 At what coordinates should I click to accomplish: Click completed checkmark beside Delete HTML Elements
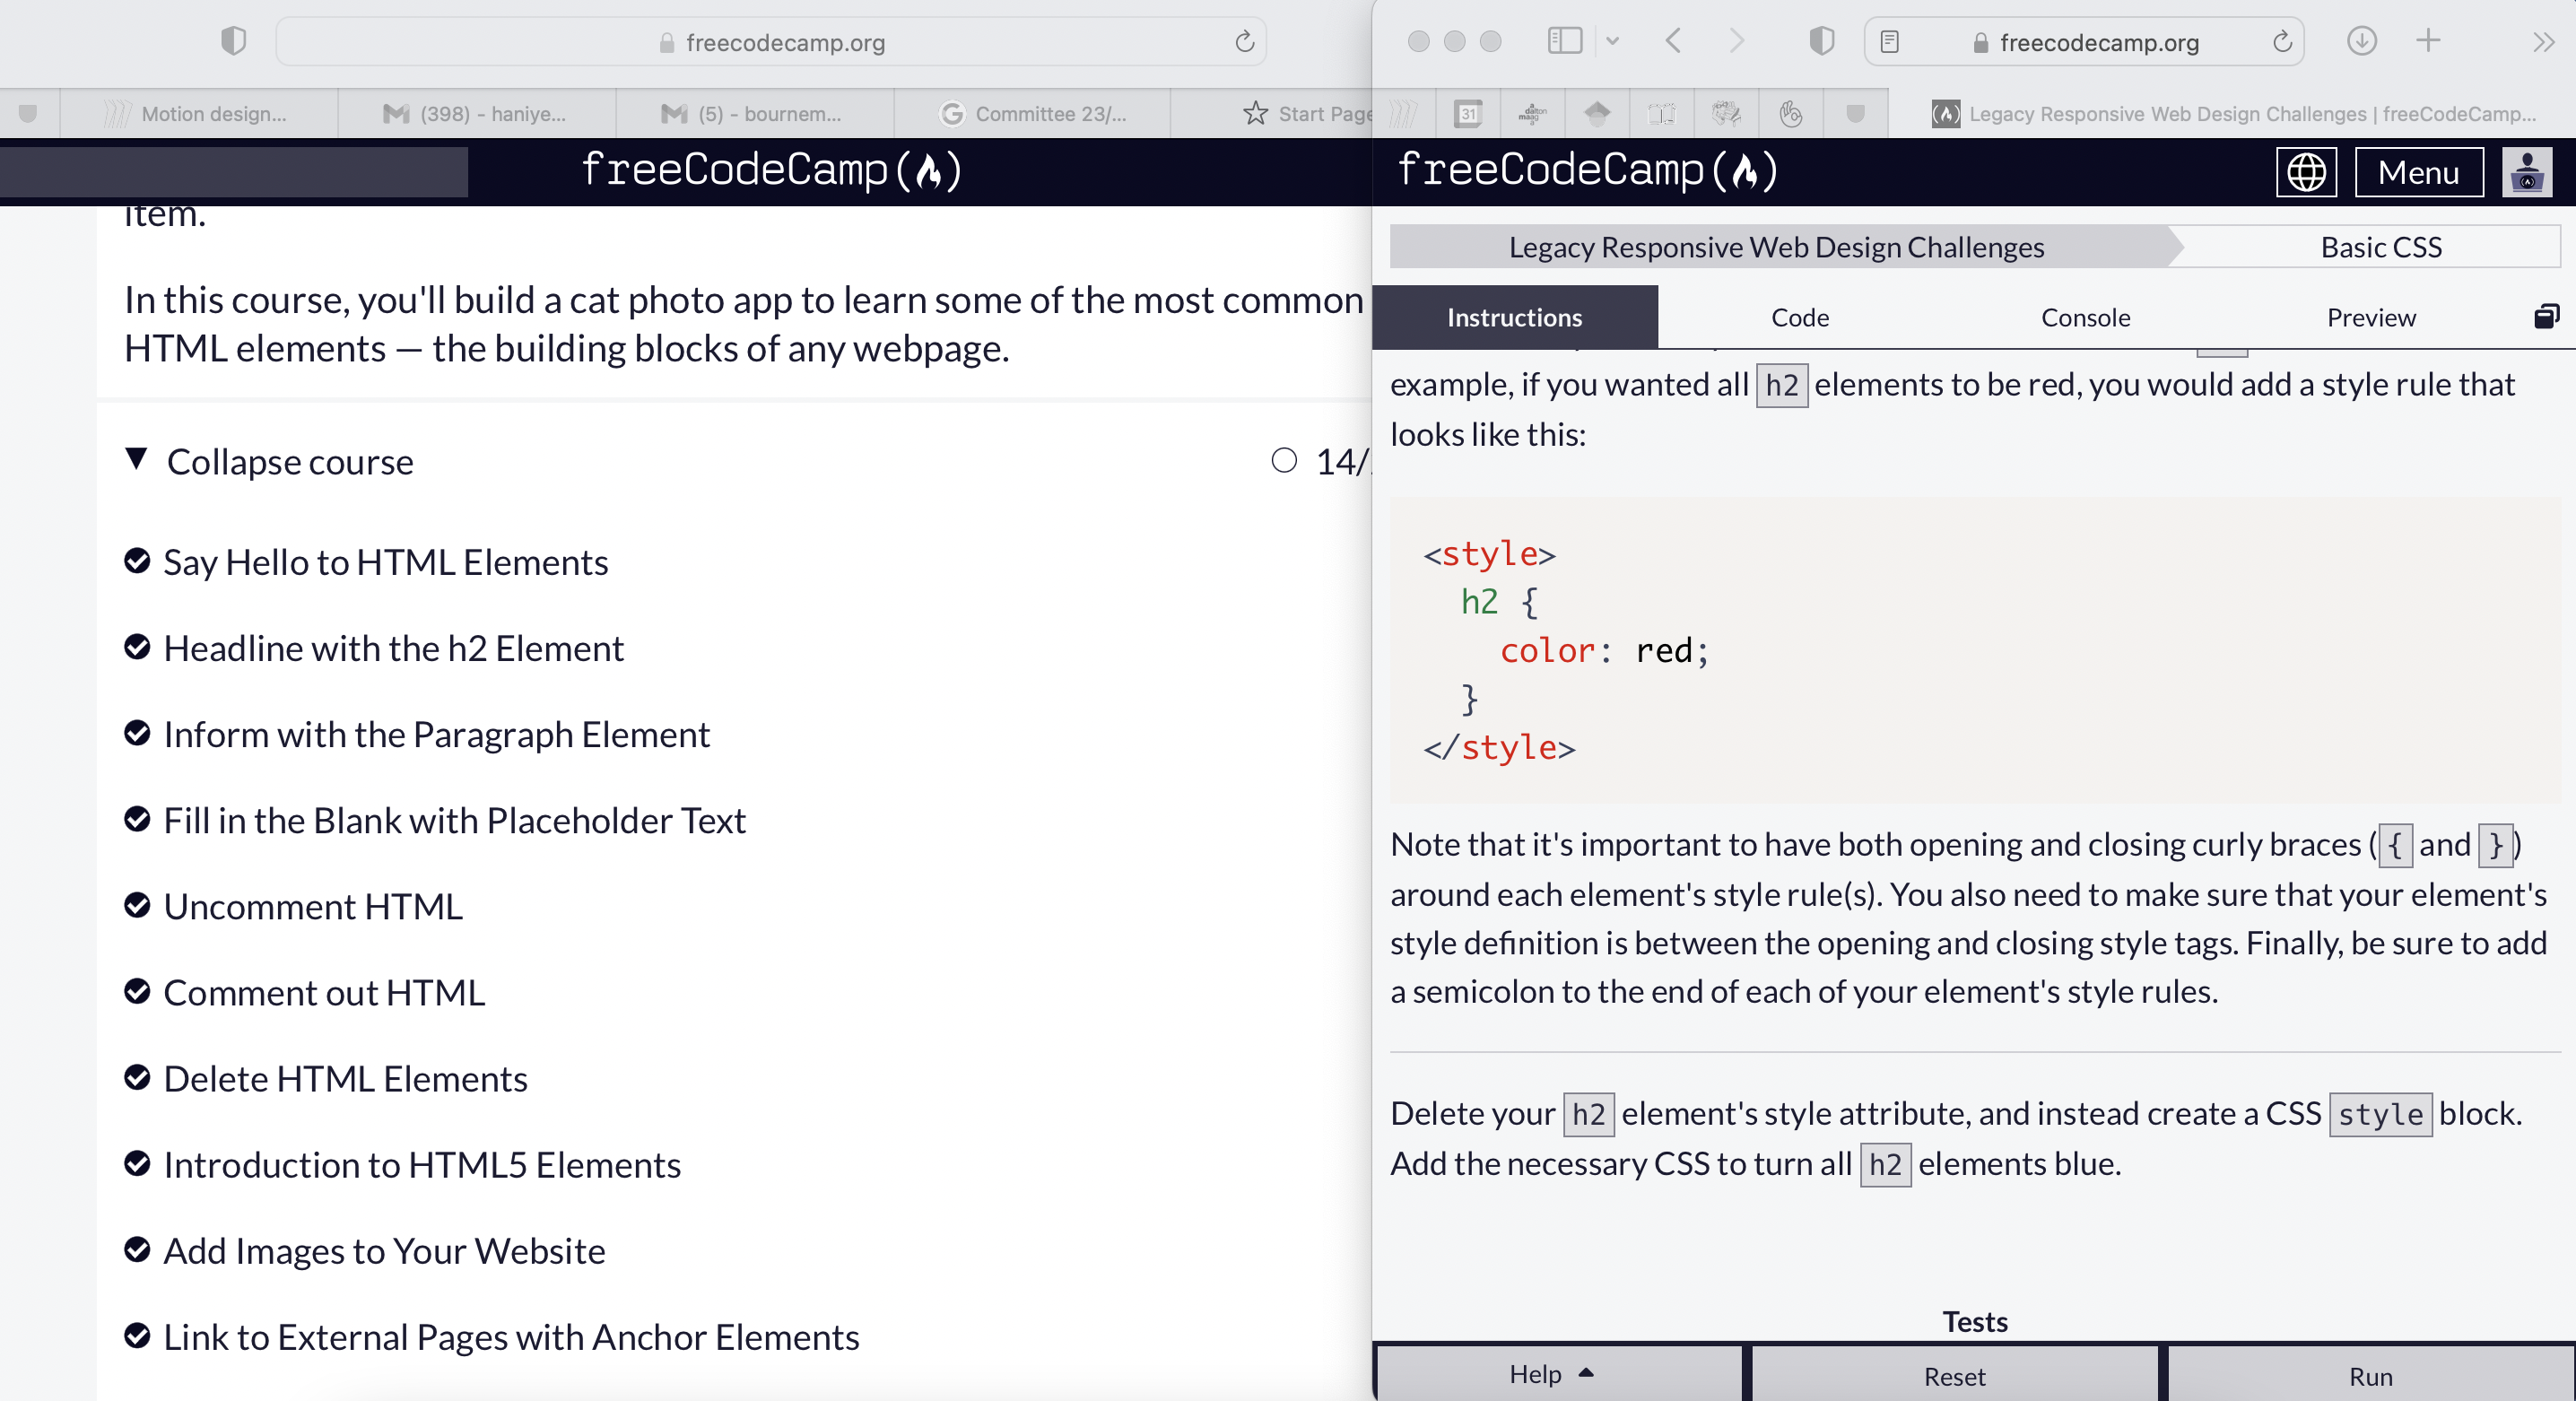tap(137, 1077)
